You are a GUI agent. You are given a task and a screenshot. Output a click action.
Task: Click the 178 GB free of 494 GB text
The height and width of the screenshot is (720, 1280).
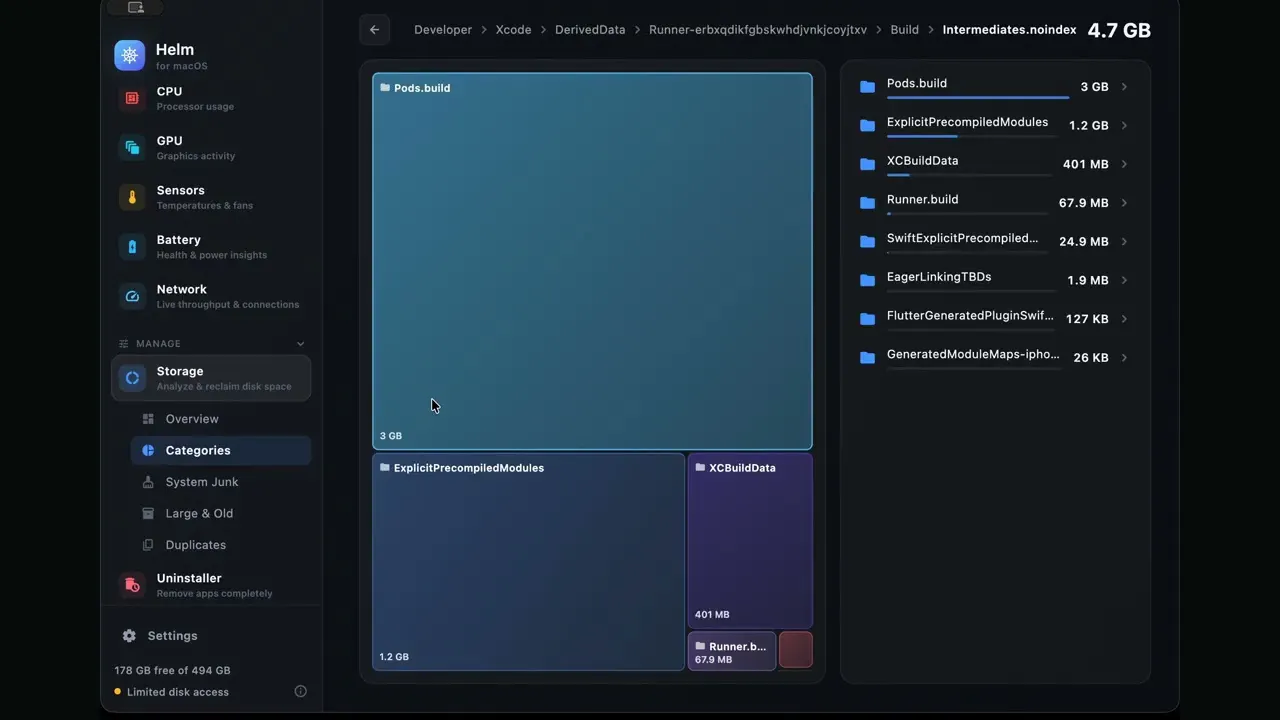point(172,670)
